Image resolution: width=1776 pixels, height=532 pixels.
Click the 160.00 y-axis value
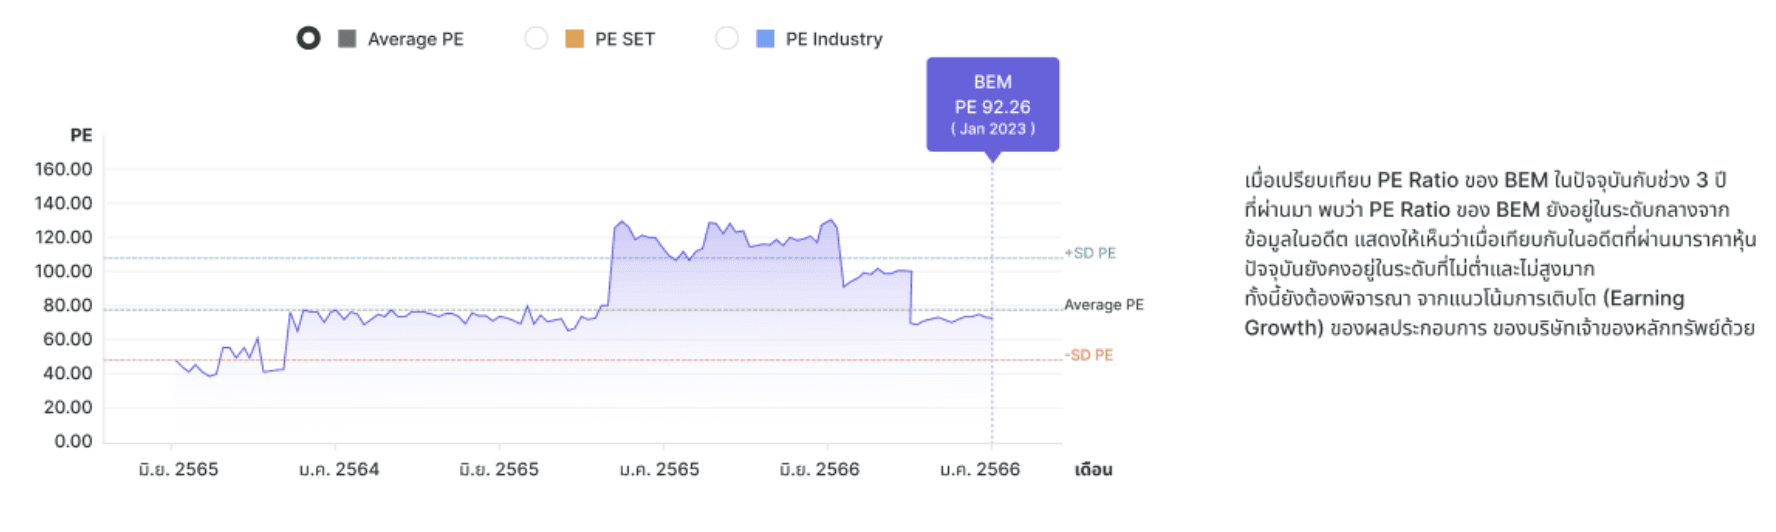point(63,169)
